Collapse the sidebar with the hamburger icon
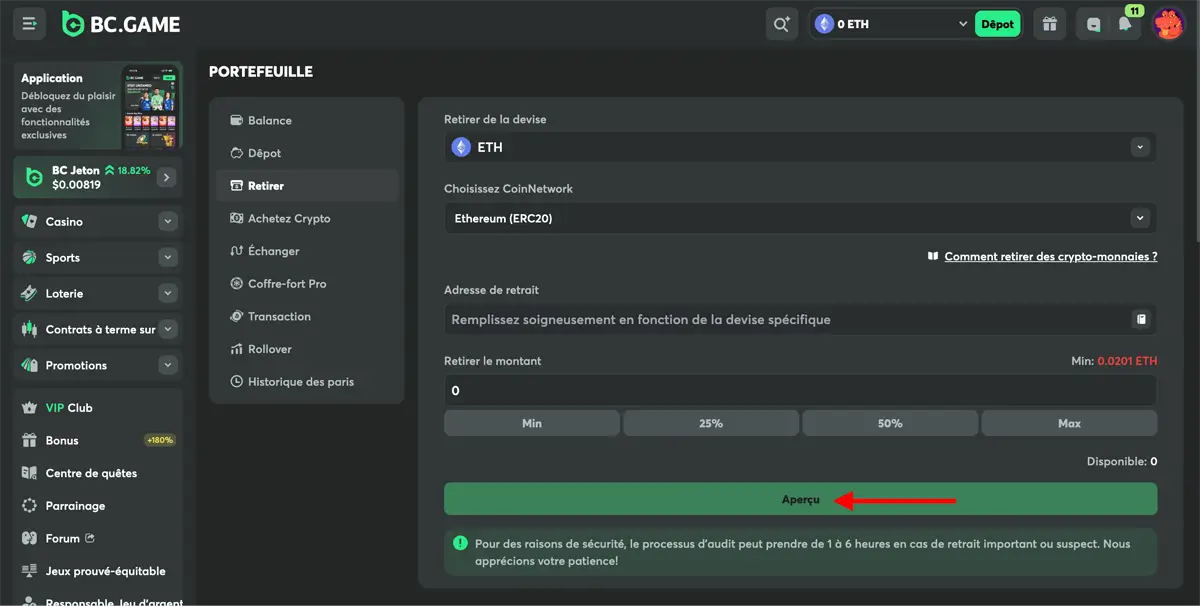The height and width of the screenshot is (606, 1200). coord(29,23)
